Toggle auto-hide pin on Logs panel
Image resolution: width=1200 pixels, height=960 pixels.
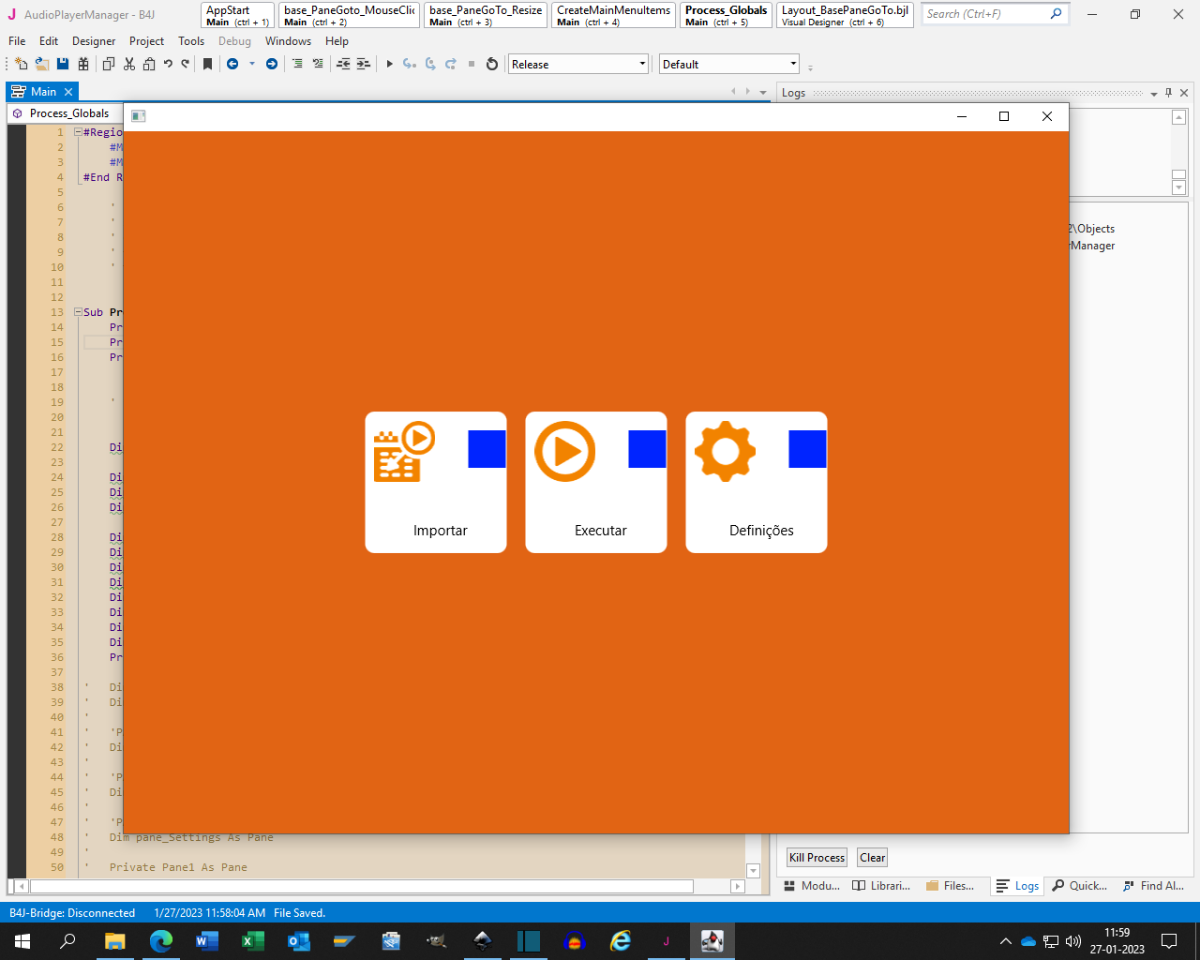[x=1168, y=92]
